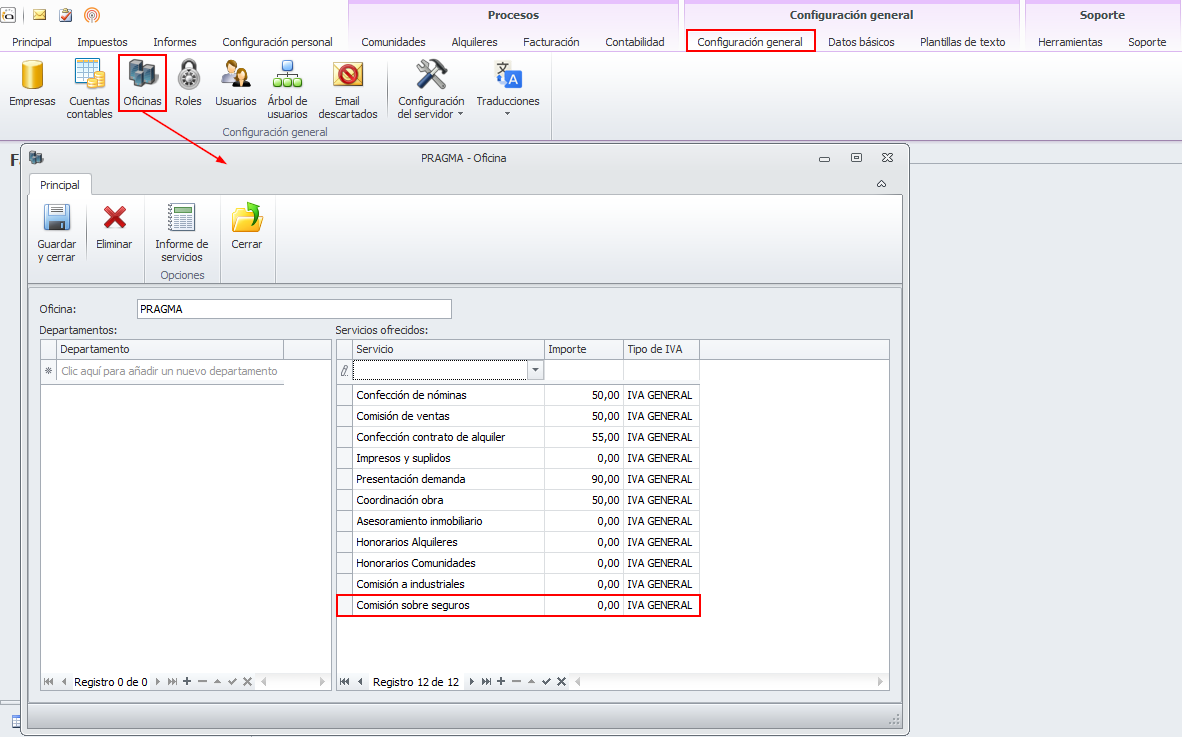1182x737 pixels.
Task: Go to last record in services navigator
Action: pos(486,681)
